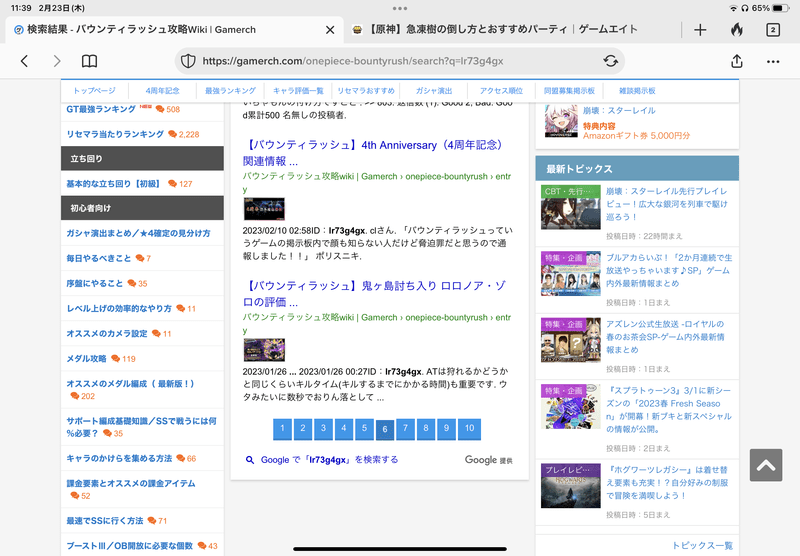
Task: Open the three-dot browser menu
Action: [x=773, y=62]
